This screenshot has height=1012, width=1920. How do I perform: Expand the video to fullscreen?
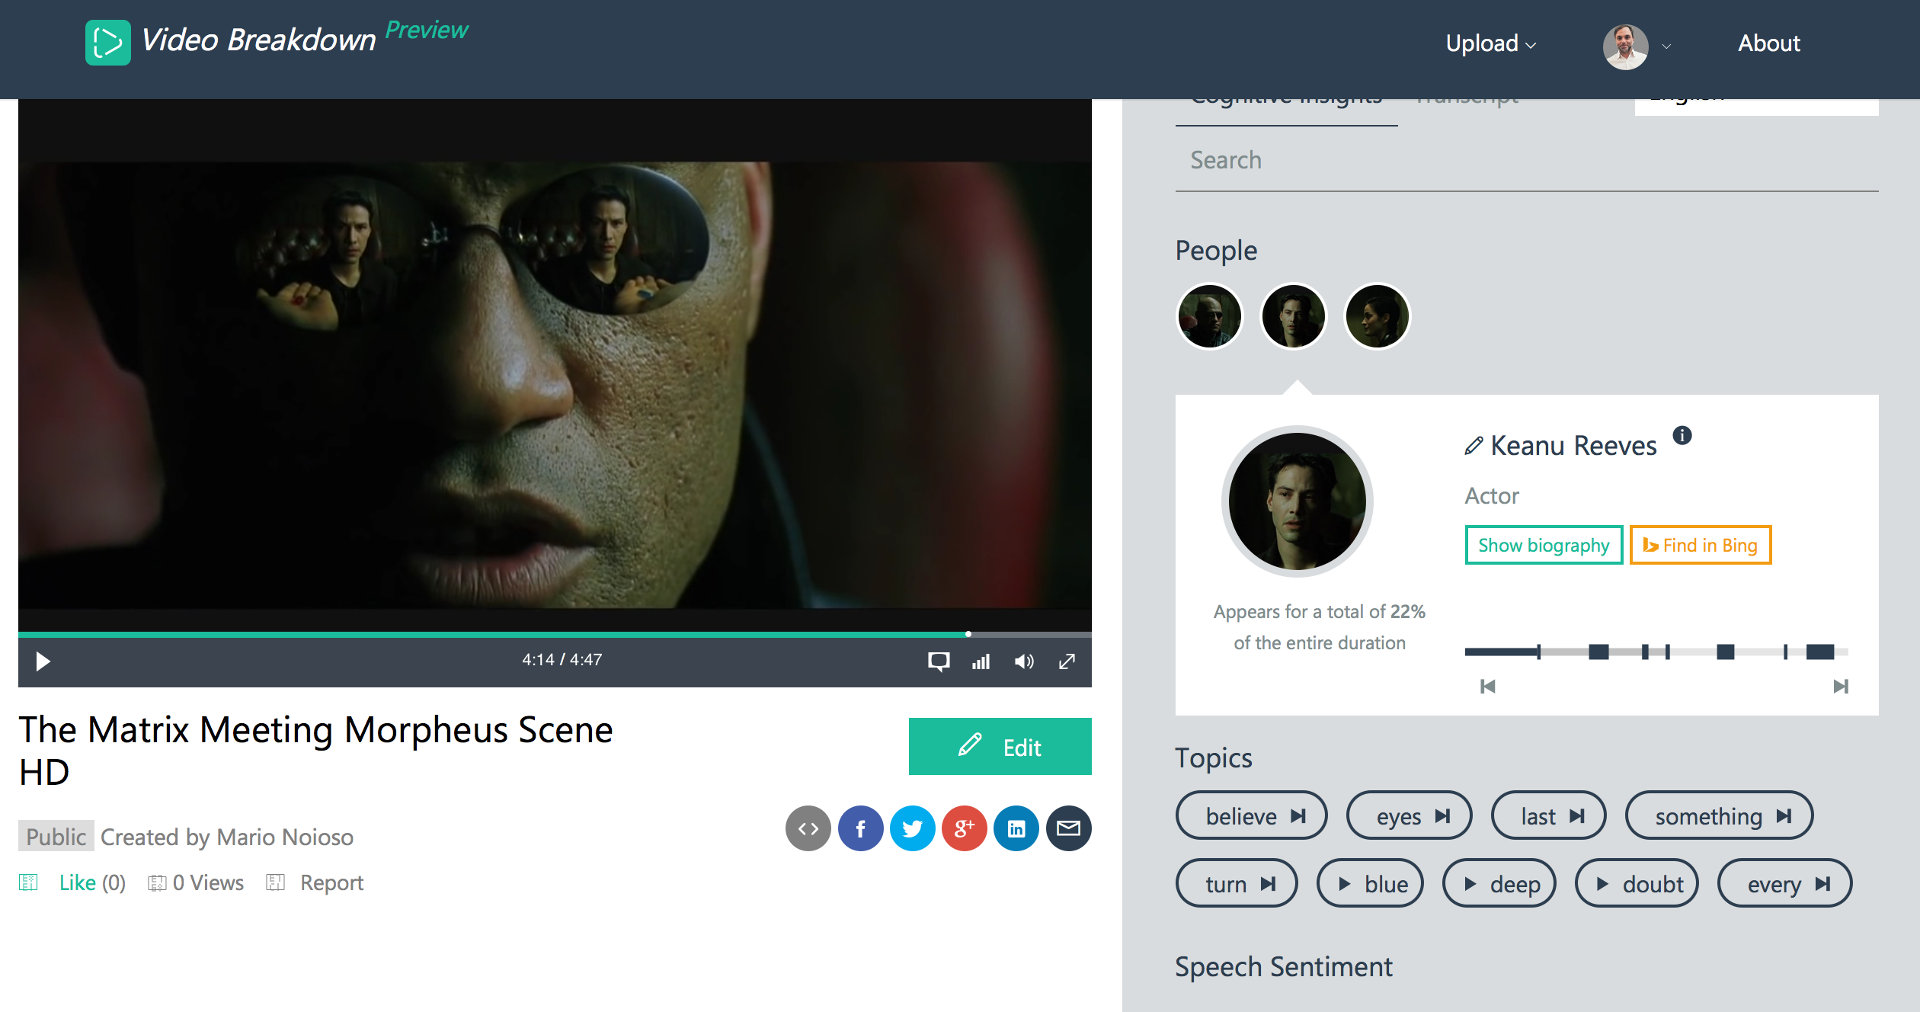1067,661
